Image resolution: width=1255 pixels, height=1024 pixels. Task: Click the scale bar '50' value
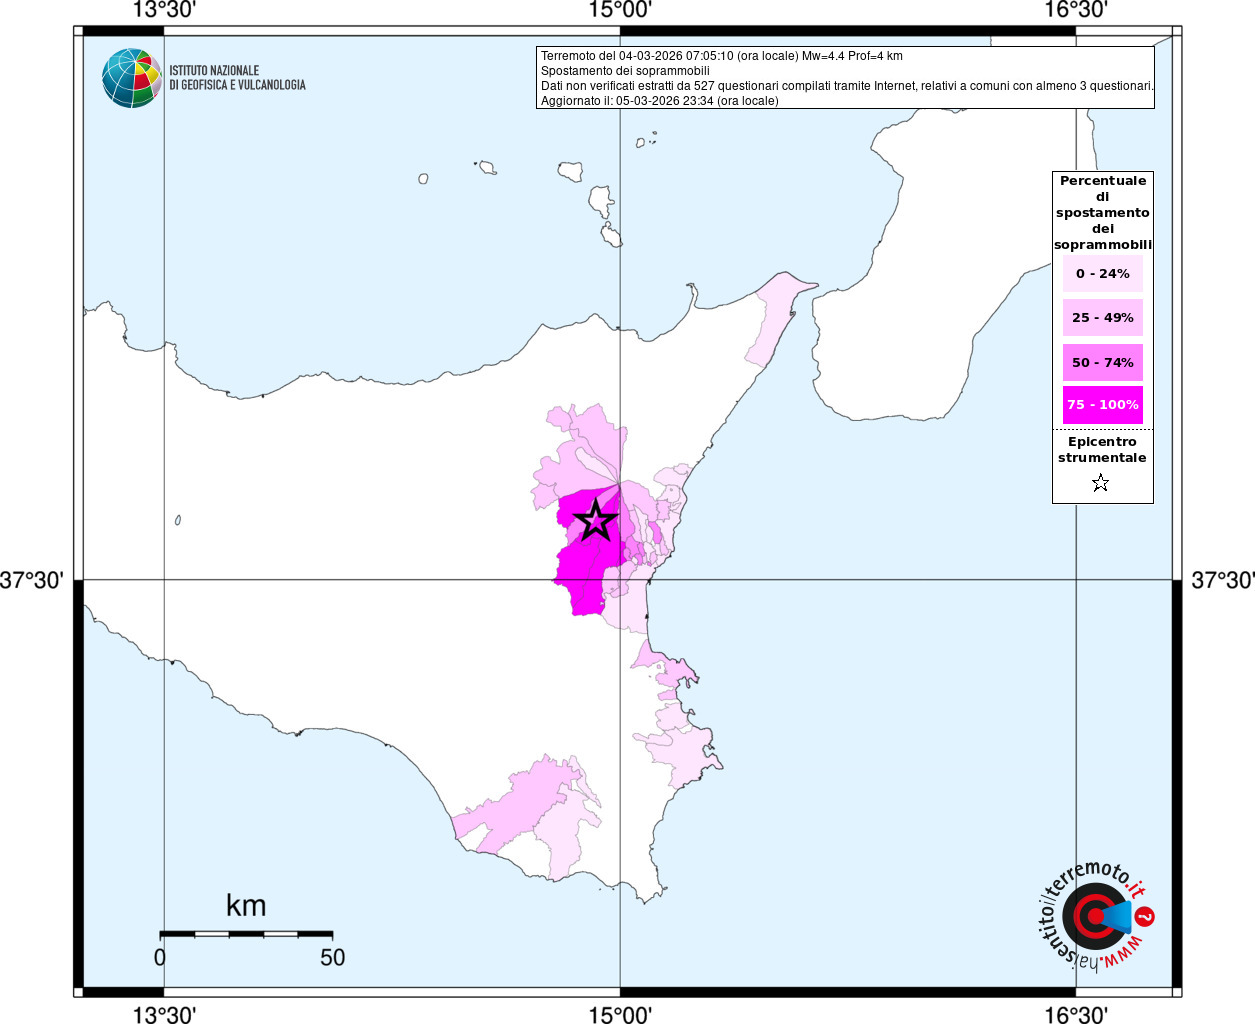coord(333,957)
